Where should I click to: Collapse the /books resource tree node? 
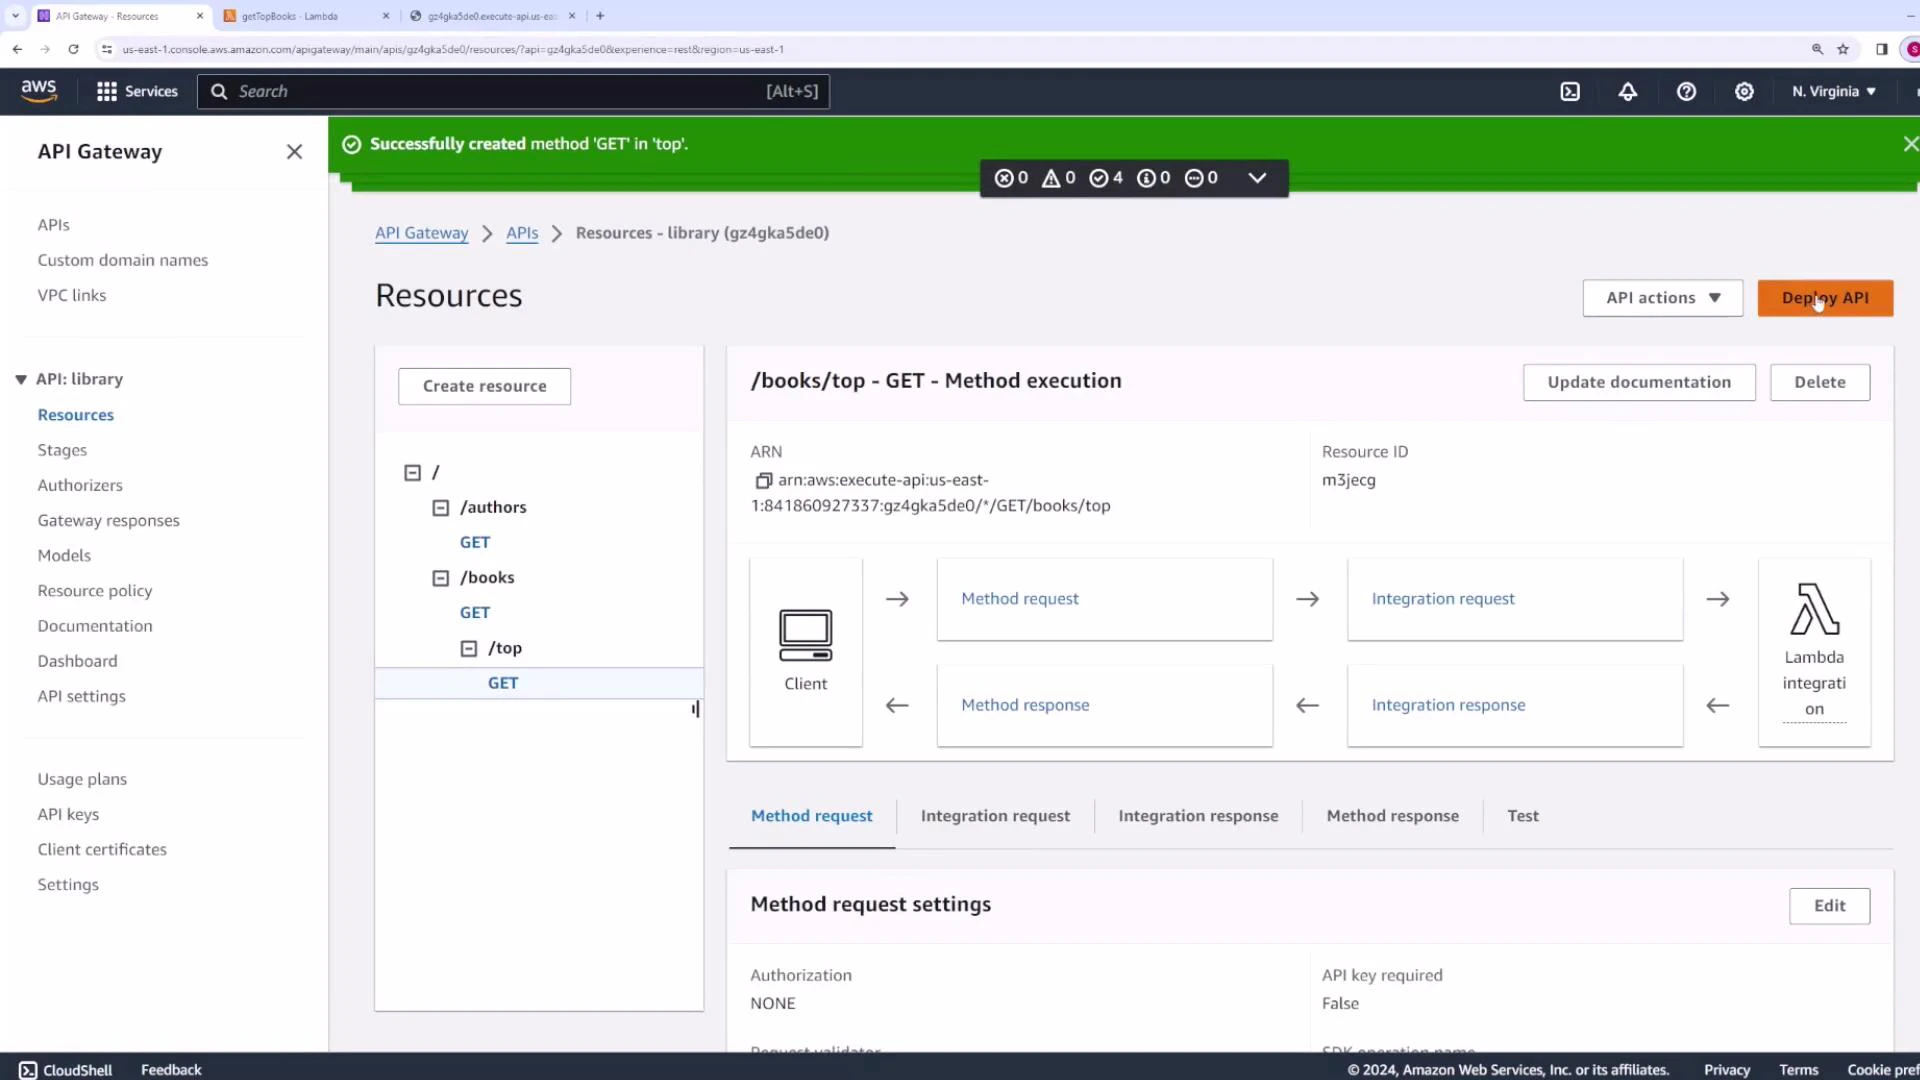(x=441, y=578)
